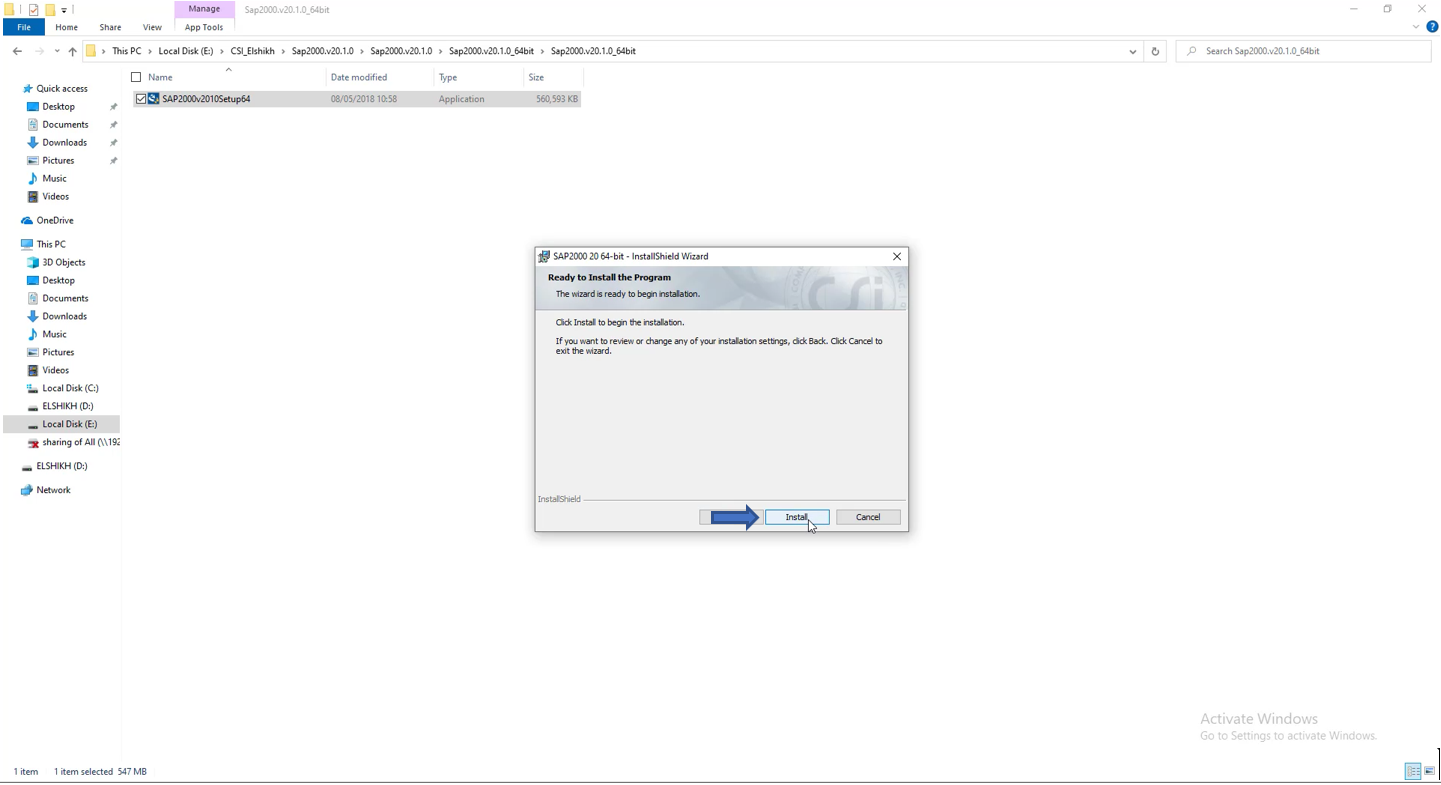Open Customize Quick Access Toolbar dropdown

pyautogui.click(x=64, y=10)
